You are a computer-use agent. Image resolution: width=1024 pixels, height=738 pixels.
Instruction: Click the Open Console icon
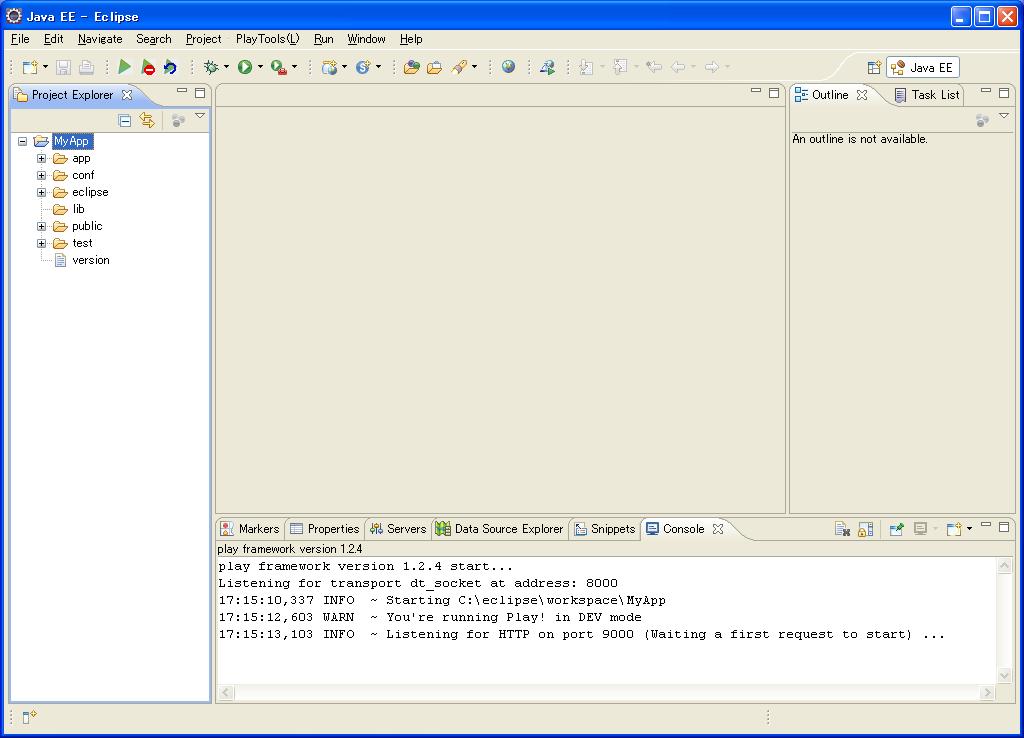coord(954,529)
